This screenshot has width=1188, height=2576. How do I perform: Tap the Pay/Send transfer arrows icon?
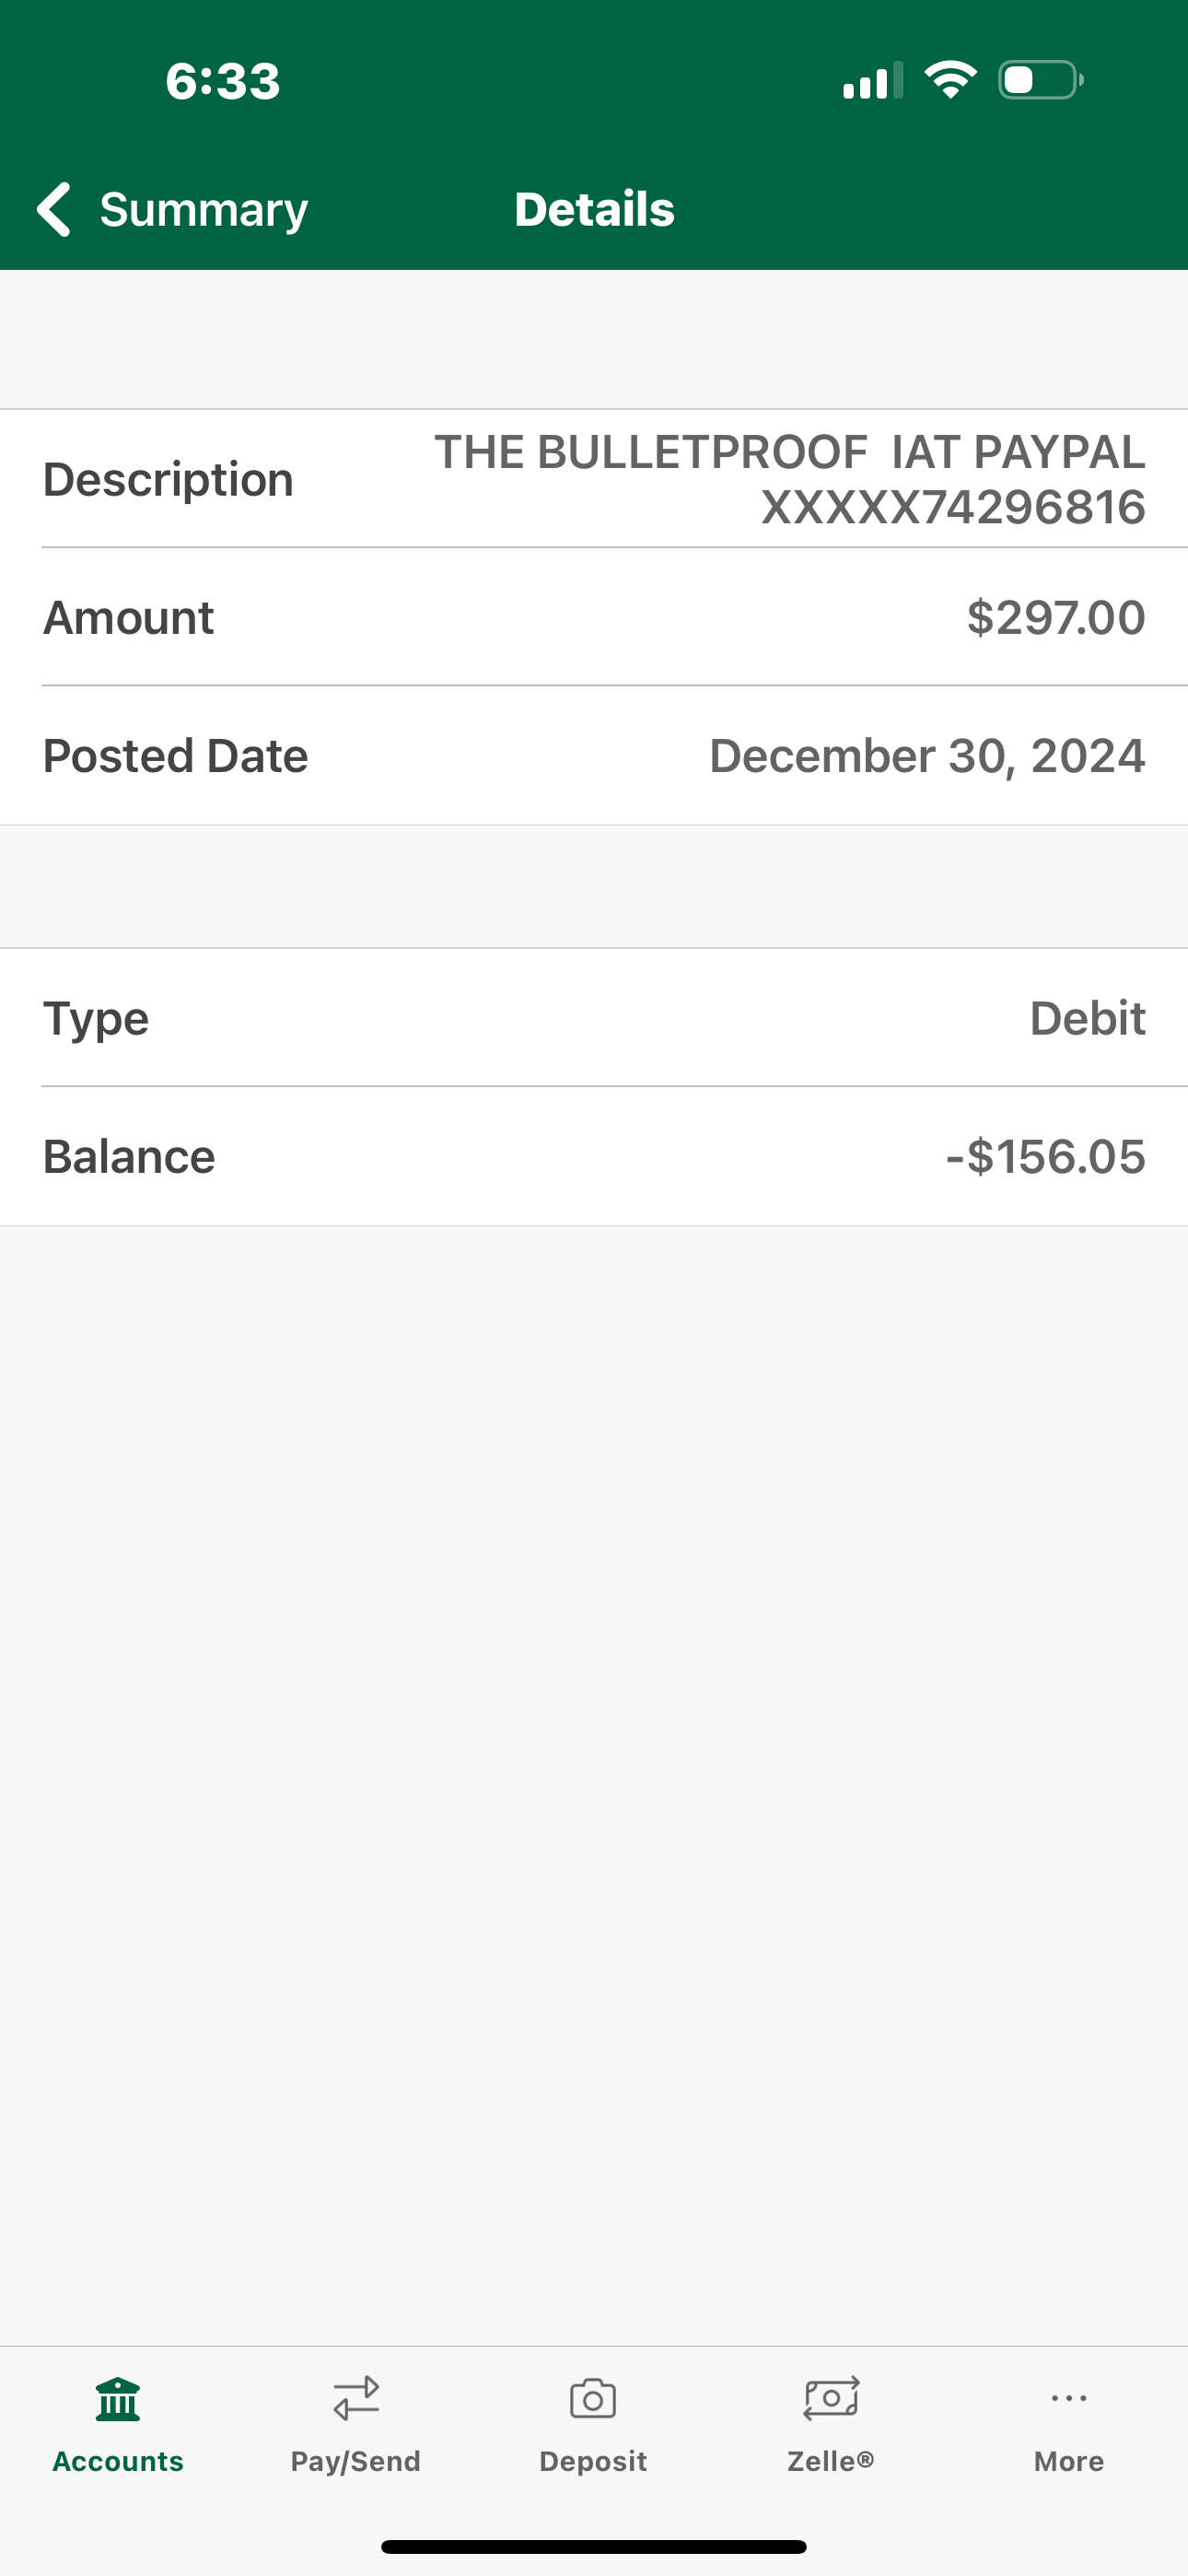356,2399
